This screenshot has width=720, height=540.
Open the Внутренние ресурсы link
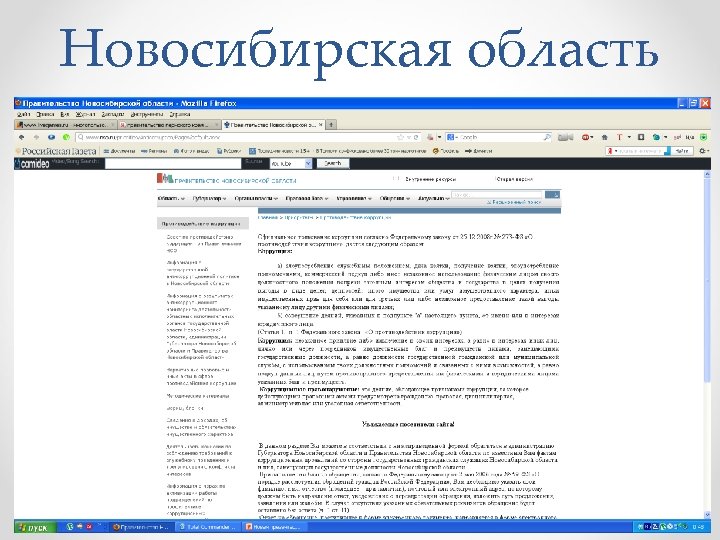(x=430, y=179)
